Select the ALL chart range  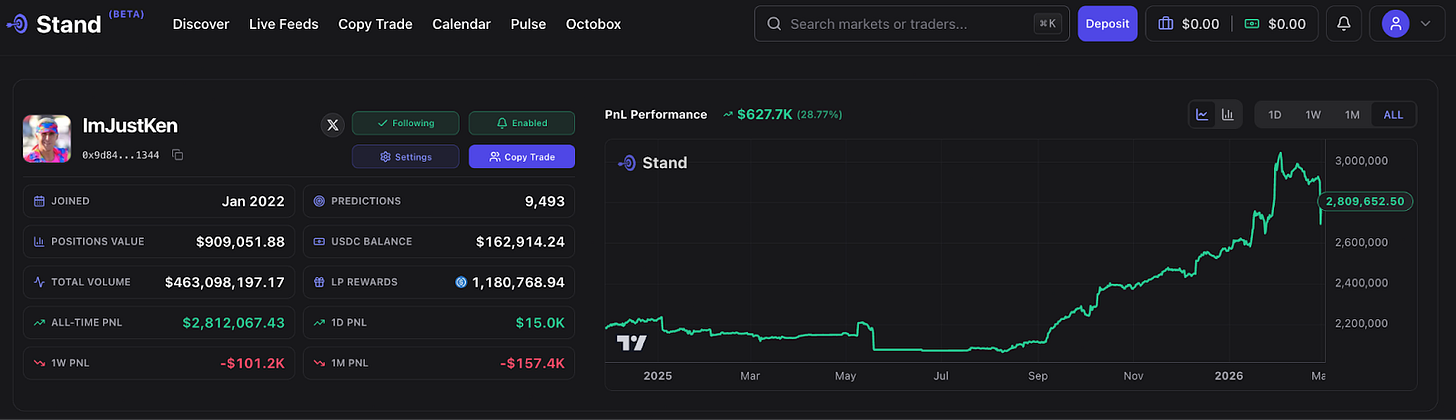(x=1393, y=115)
